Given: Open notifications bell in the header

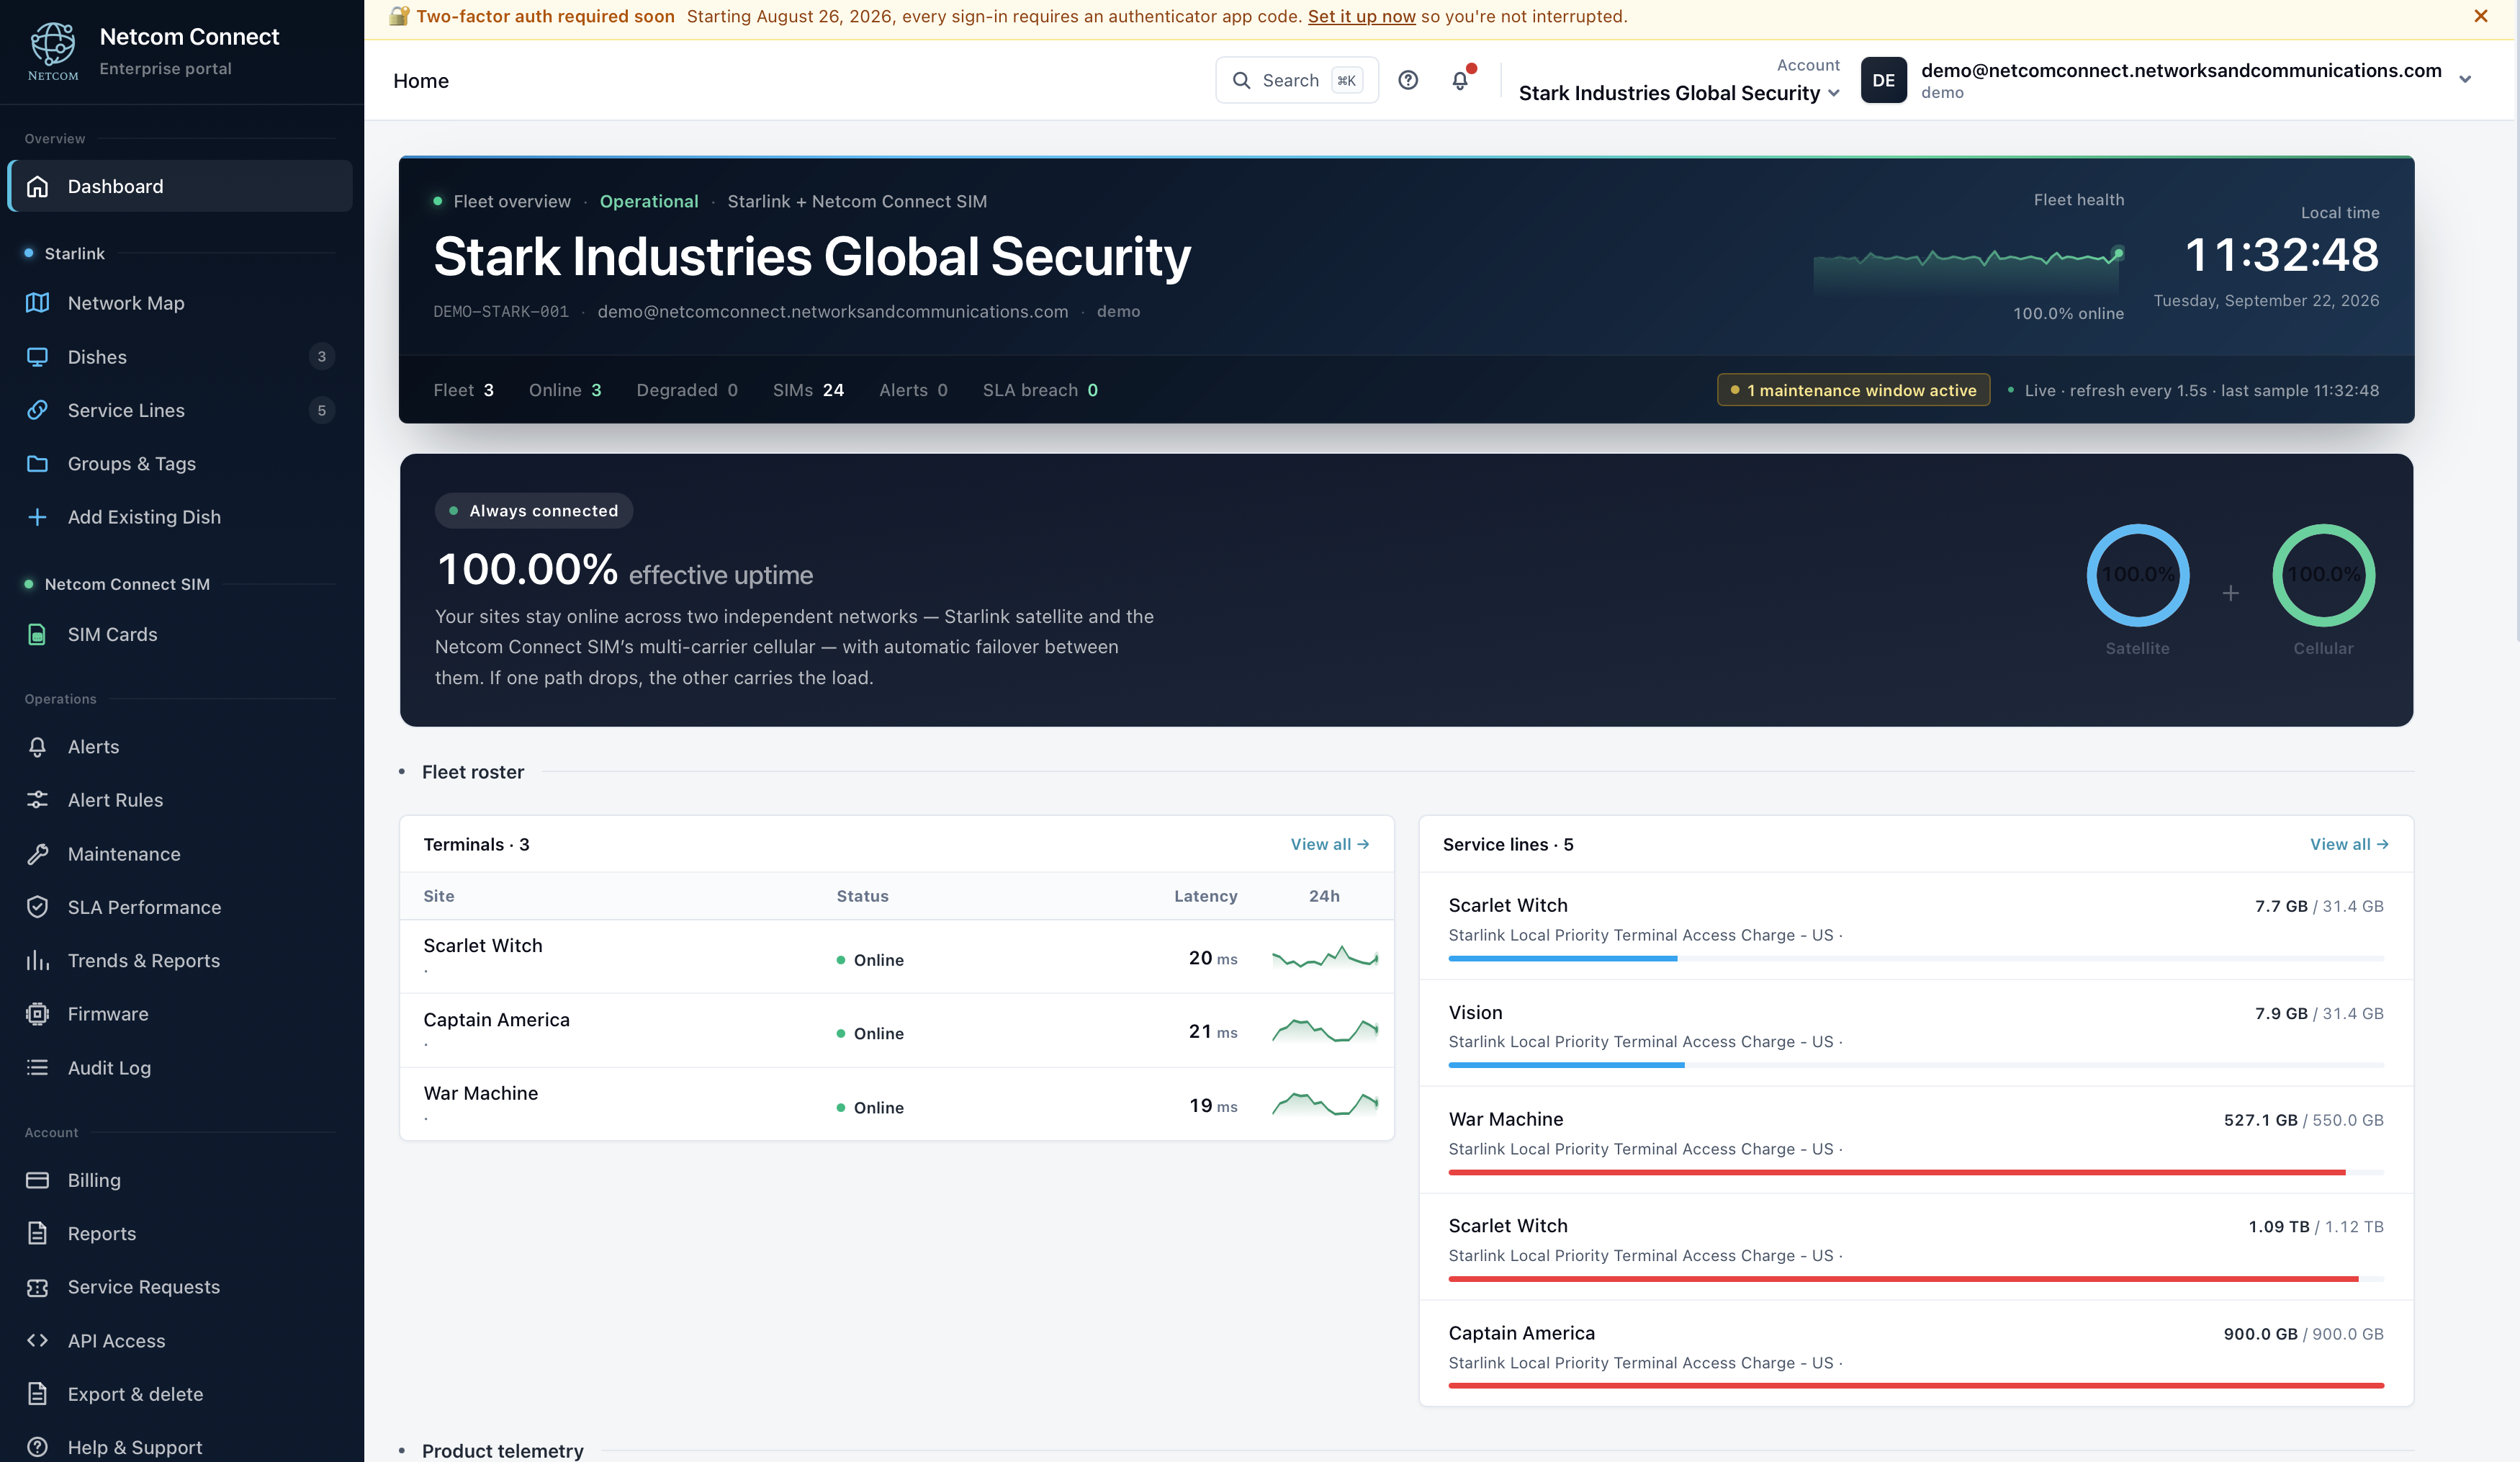Looking at the screenshot, I should click(x=1460, y=80).
